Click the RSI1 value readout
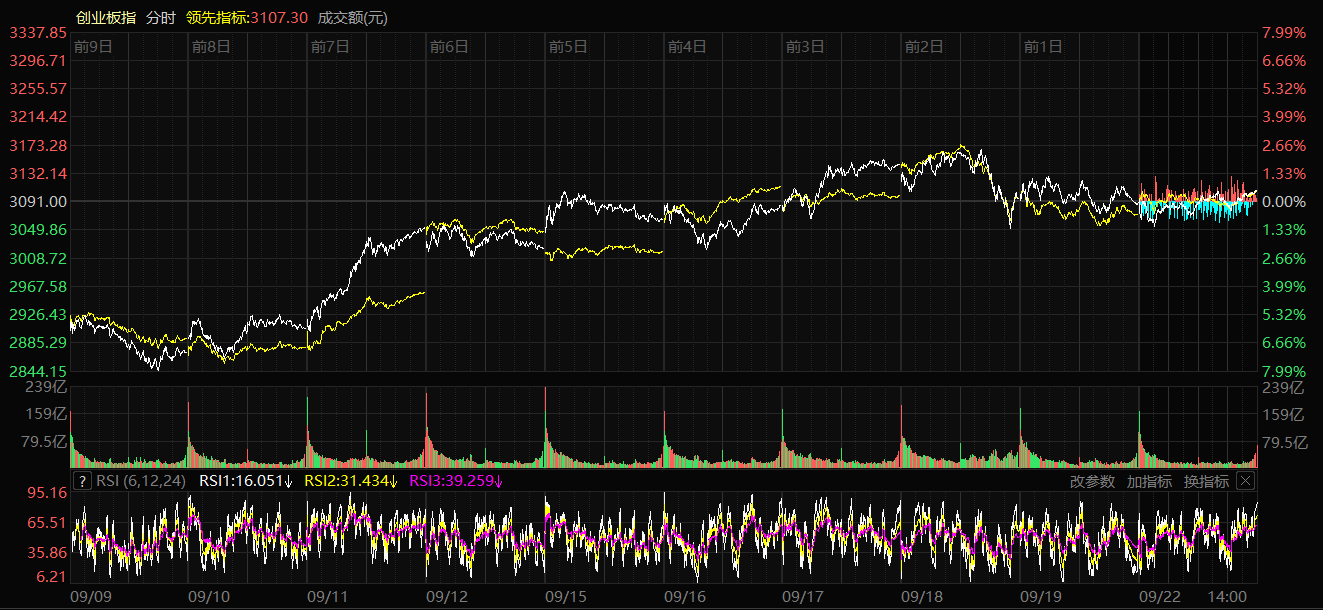This screenshot has width=1323, height=610. [x=246, y=481]
